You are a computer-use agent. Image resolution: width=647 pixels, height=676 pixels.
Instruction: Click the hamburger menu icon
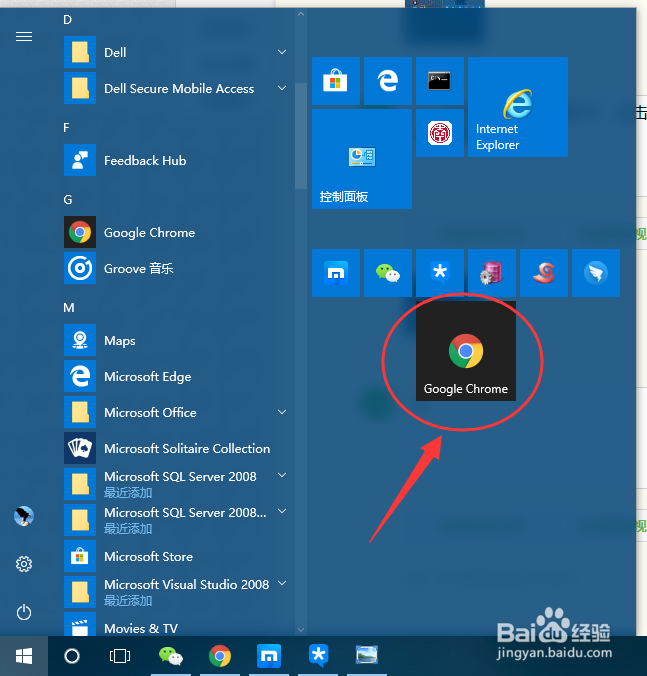tap(24, 37)
